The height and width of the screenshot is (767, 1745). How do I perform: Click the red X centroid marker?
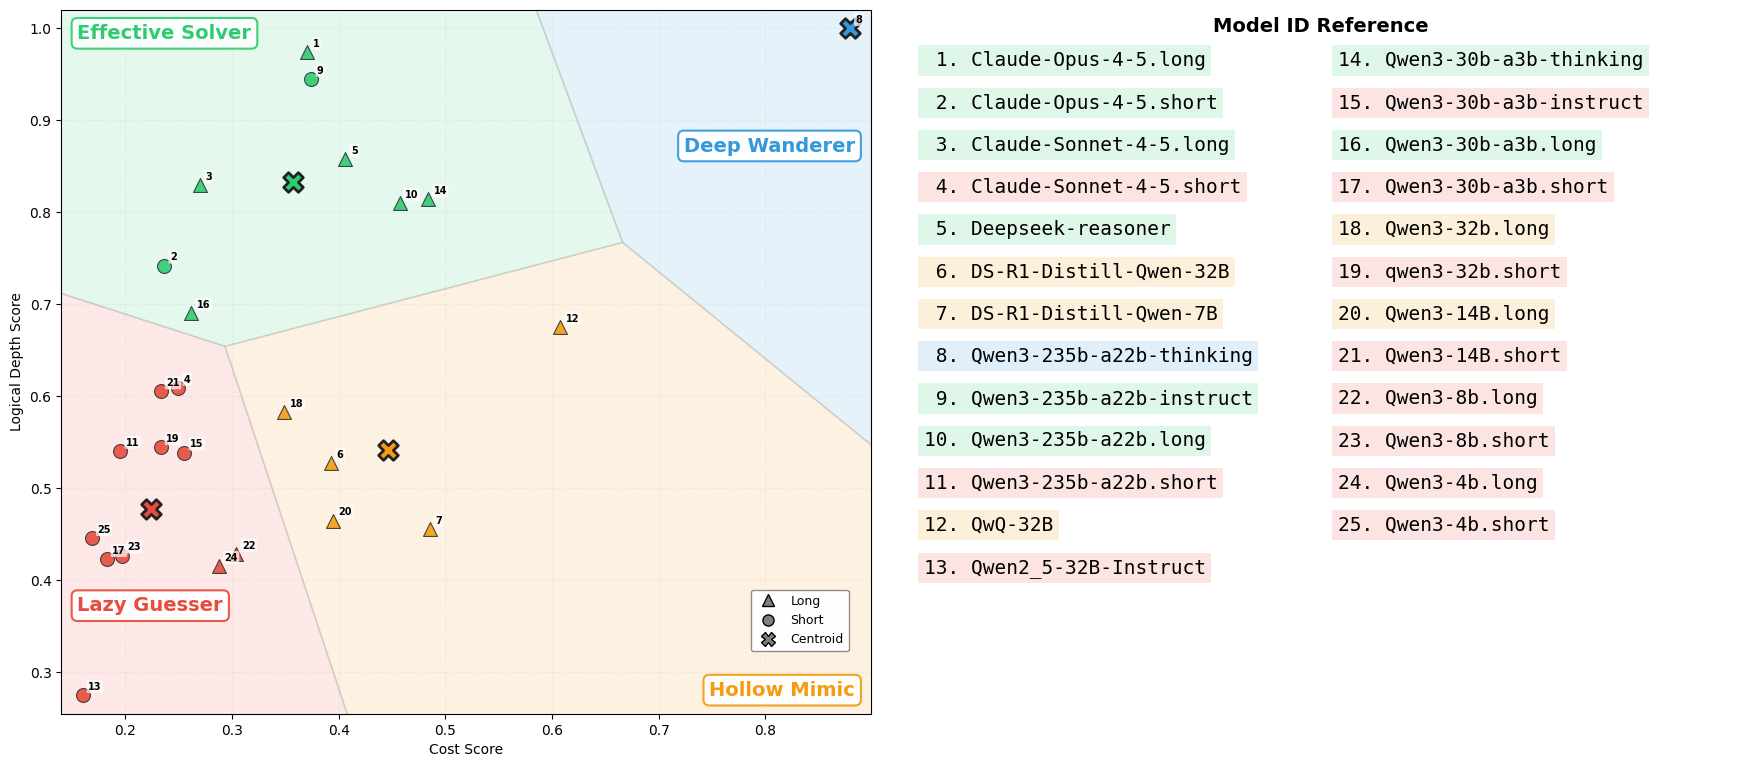coord(151,510)
